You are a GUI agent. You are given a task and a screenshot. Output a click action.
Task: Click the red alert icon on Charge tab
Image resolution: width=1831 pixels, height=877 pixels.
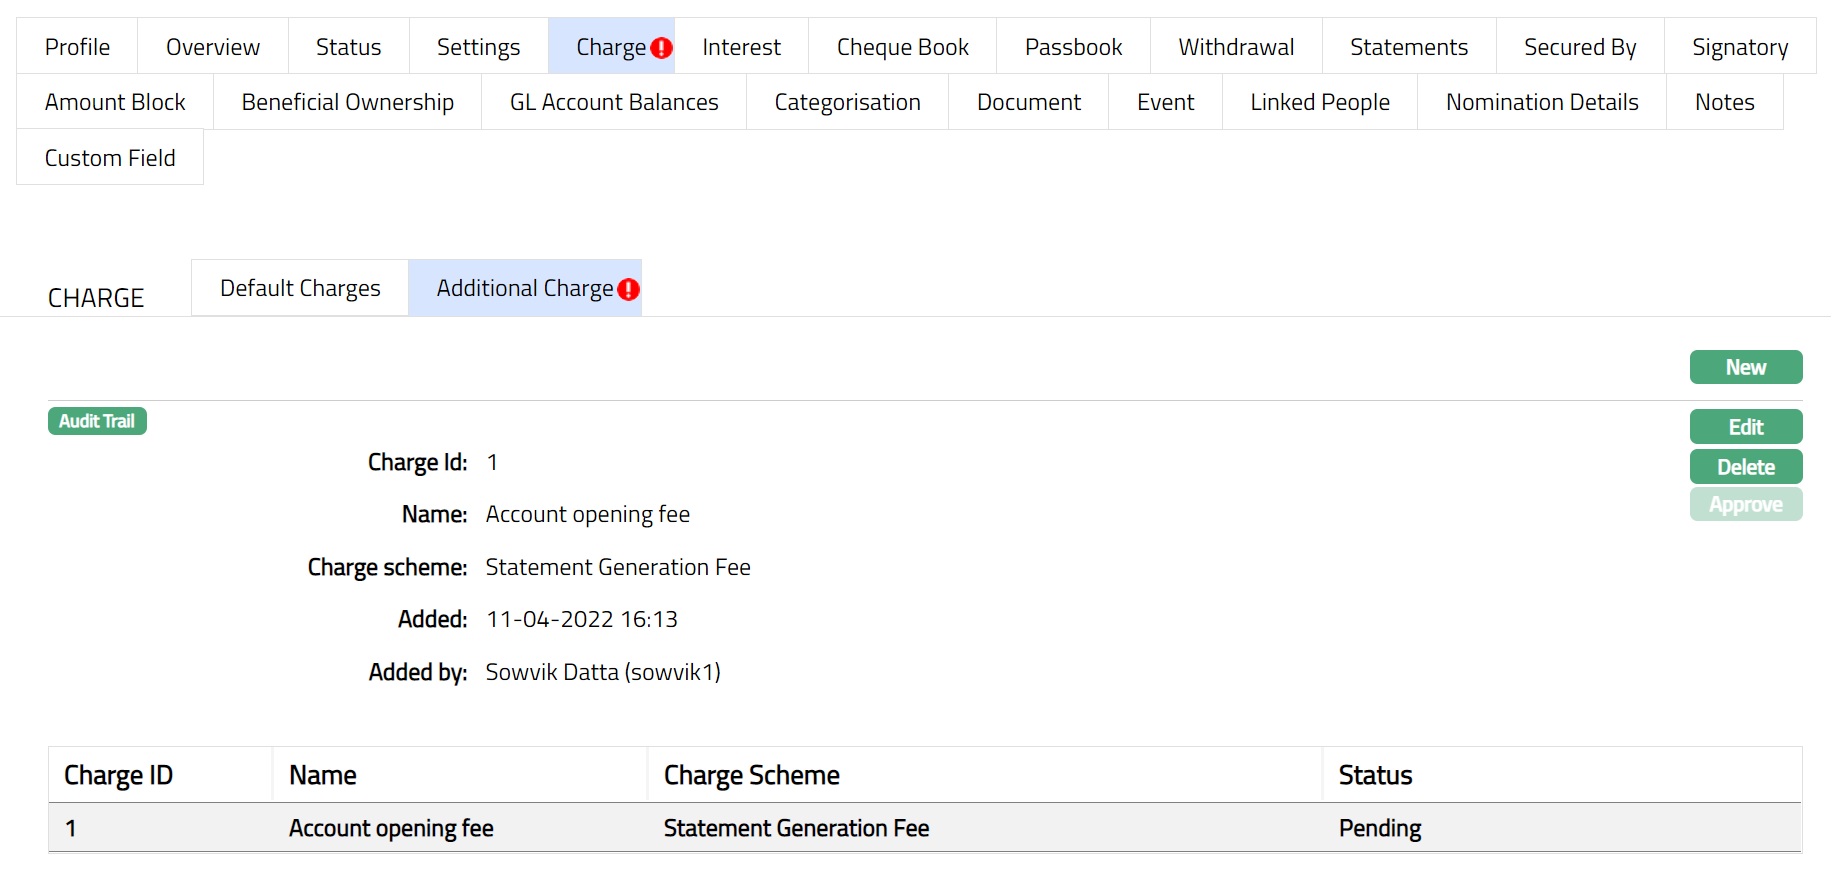coord(661,48)
